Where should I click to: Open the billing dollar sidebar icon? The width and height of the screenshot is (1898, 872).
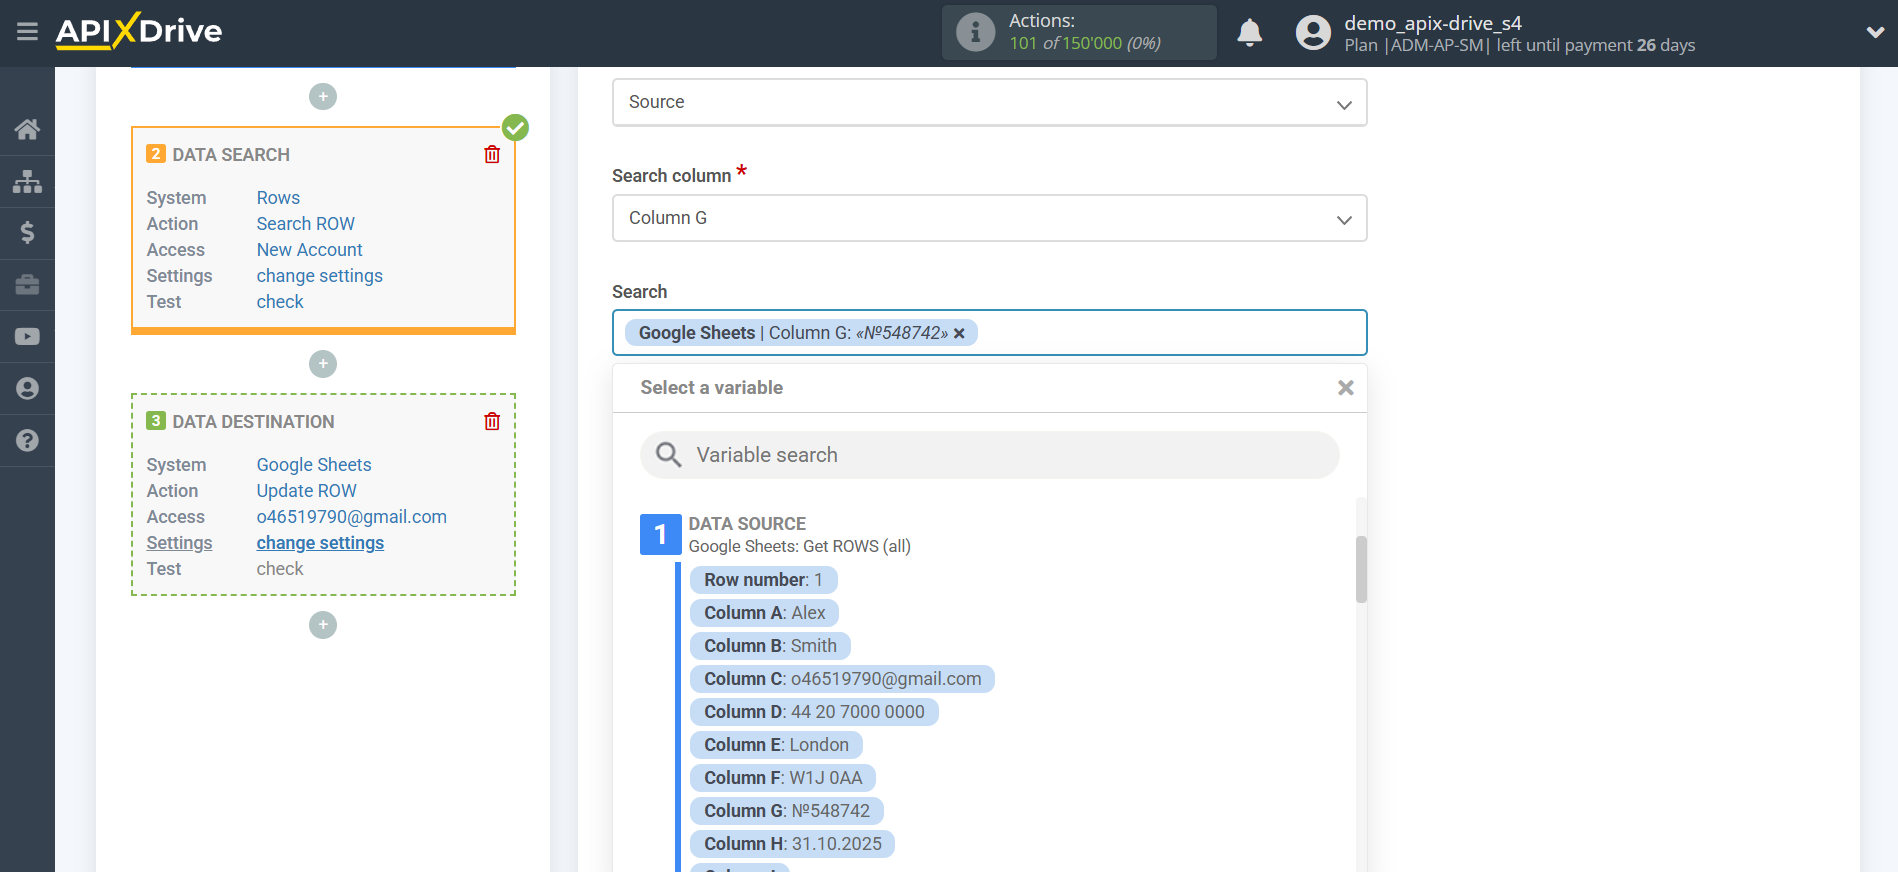pos(27,233)
